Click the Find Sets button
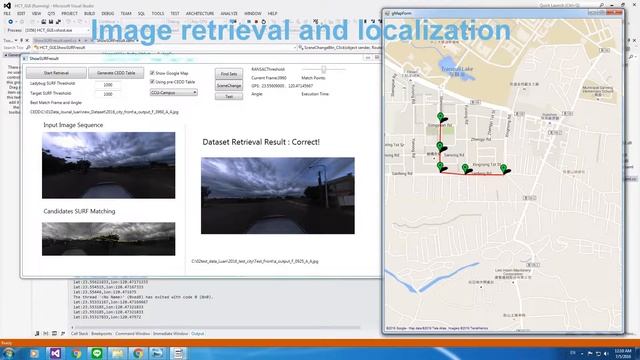 (229, 74)
